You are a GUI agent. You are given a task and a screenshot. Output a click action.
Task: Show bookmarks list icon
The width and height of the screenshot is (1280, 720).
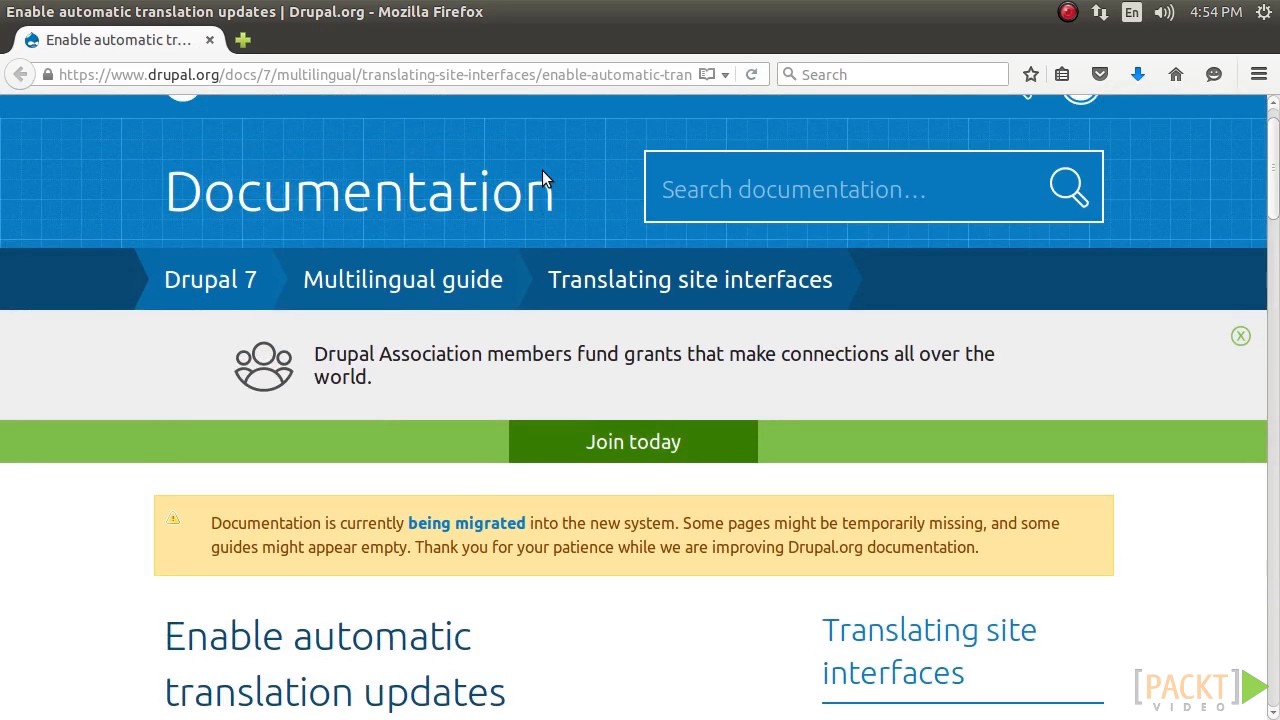click(x=1062, y=74)
